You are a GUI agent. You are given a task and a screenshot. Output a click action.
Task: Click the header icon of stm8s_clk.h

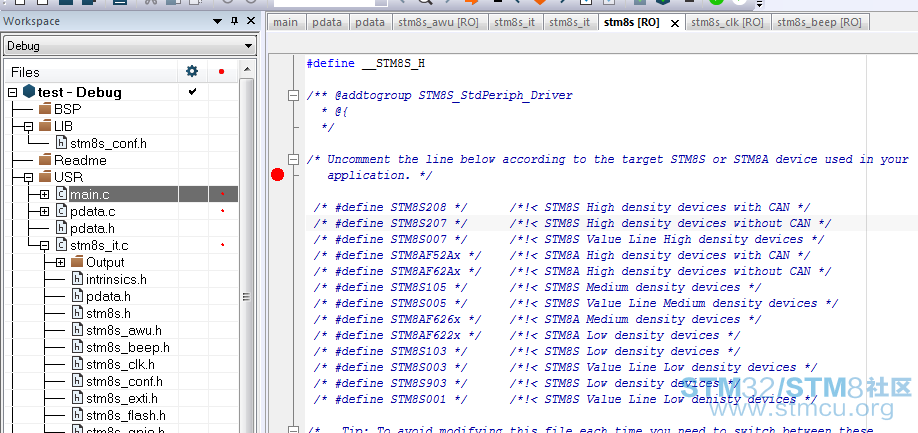tap(77, 365)
